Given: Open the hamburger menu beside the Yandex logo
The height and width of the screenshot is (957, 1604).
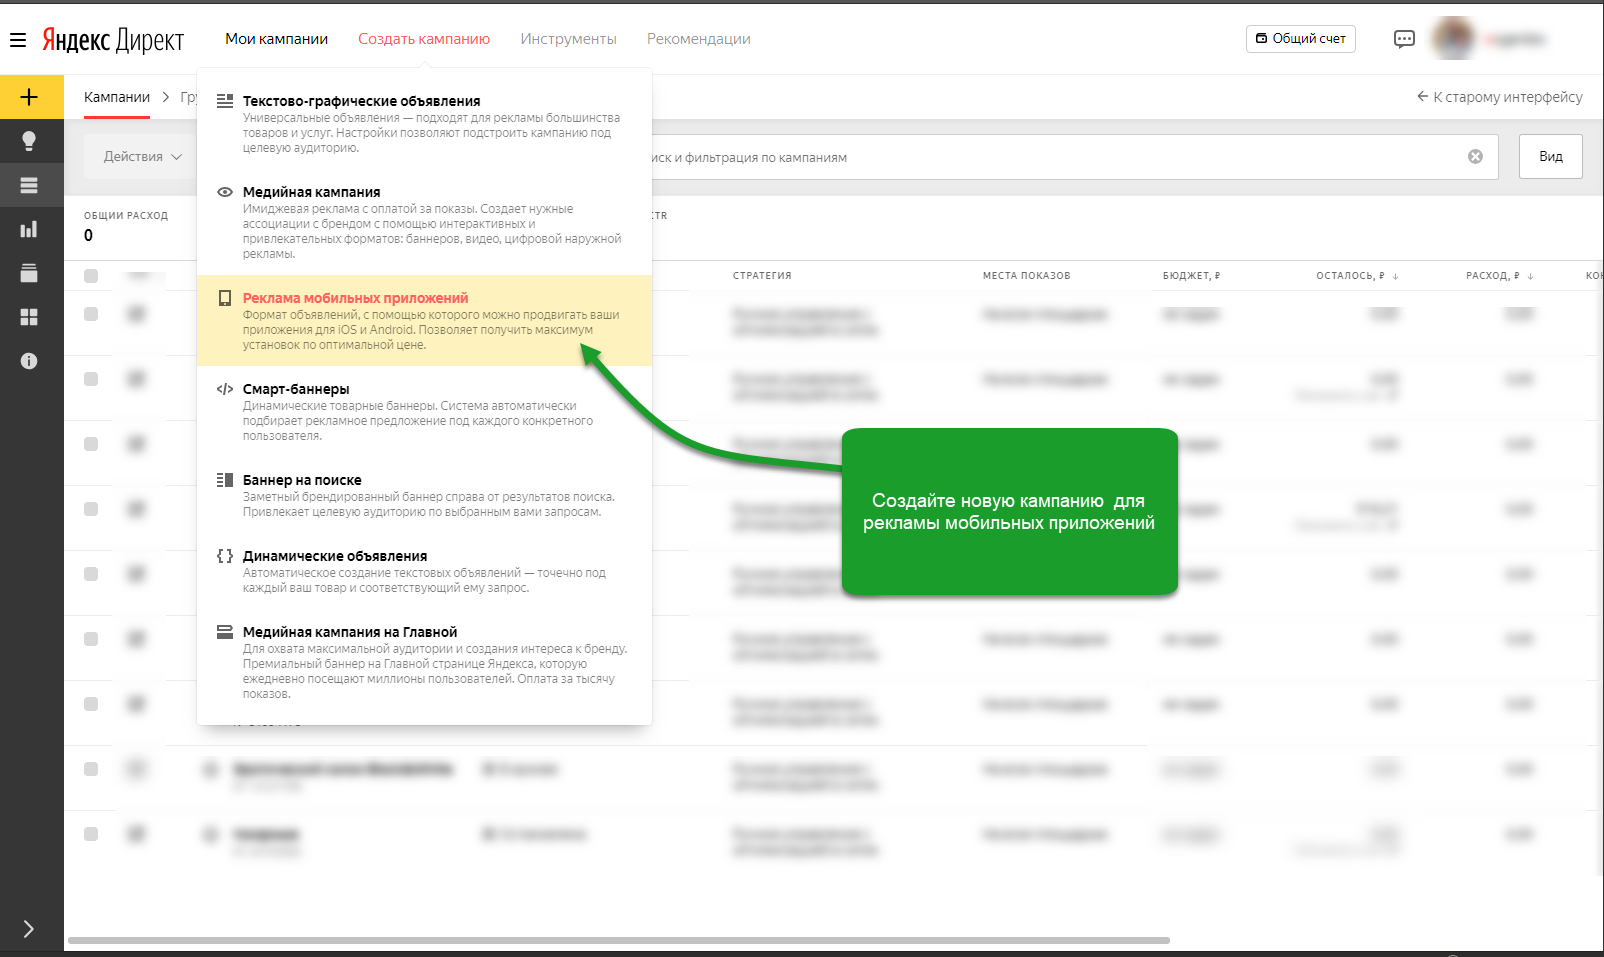Looking at the screenshot, I should click(x=18, y=40).
